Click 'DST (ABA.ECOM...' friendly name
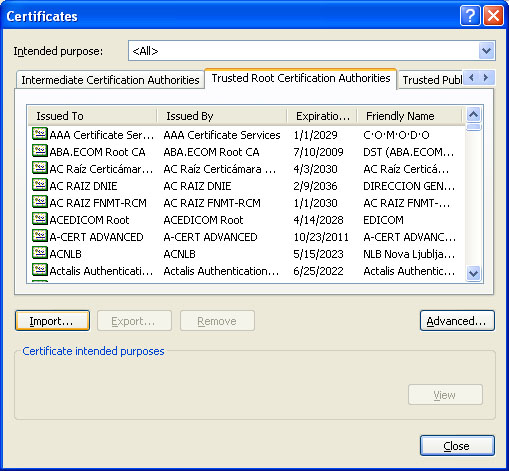Screen dimensions: 509x471 (x=408, y=152)
